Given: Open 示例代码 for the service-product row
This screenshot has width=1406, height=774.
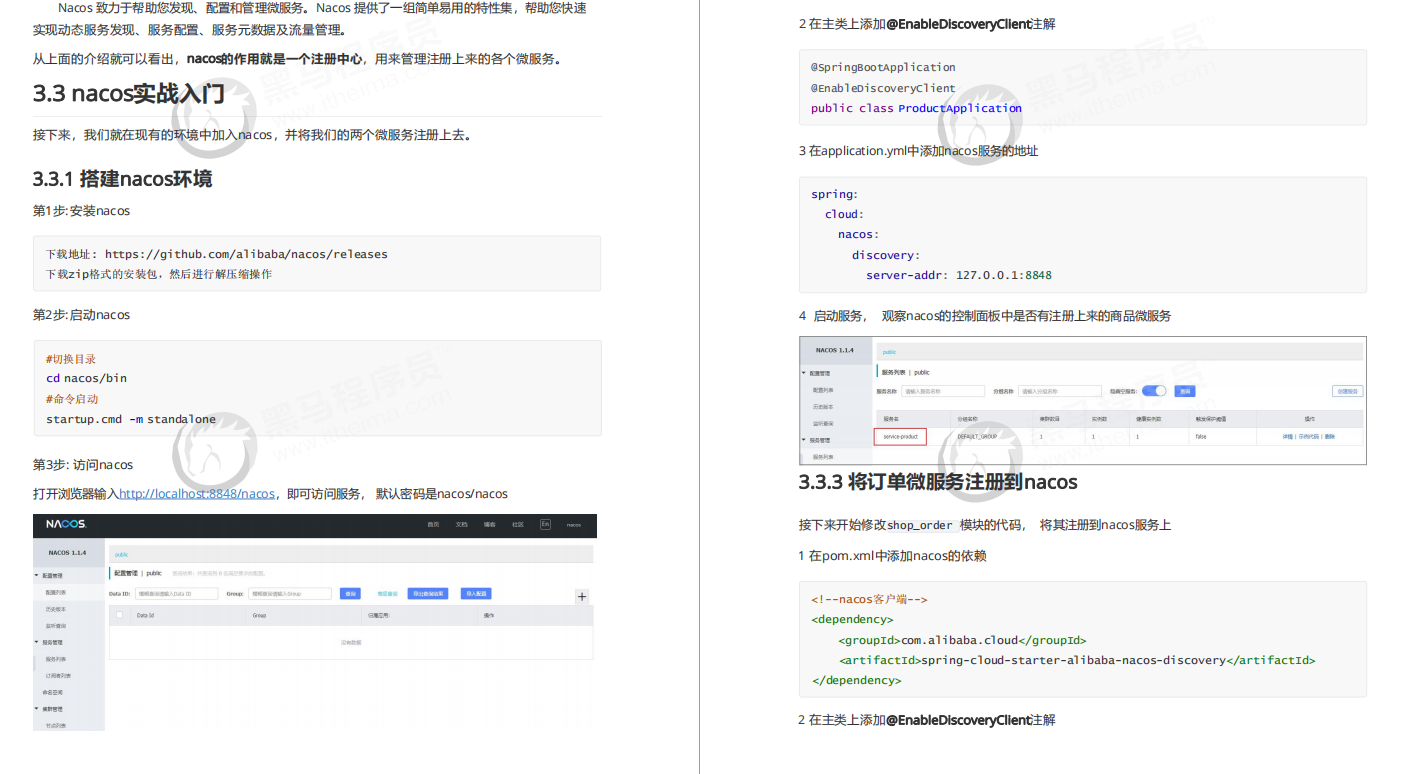Looking at the screenshot, I should [1309, 437].
